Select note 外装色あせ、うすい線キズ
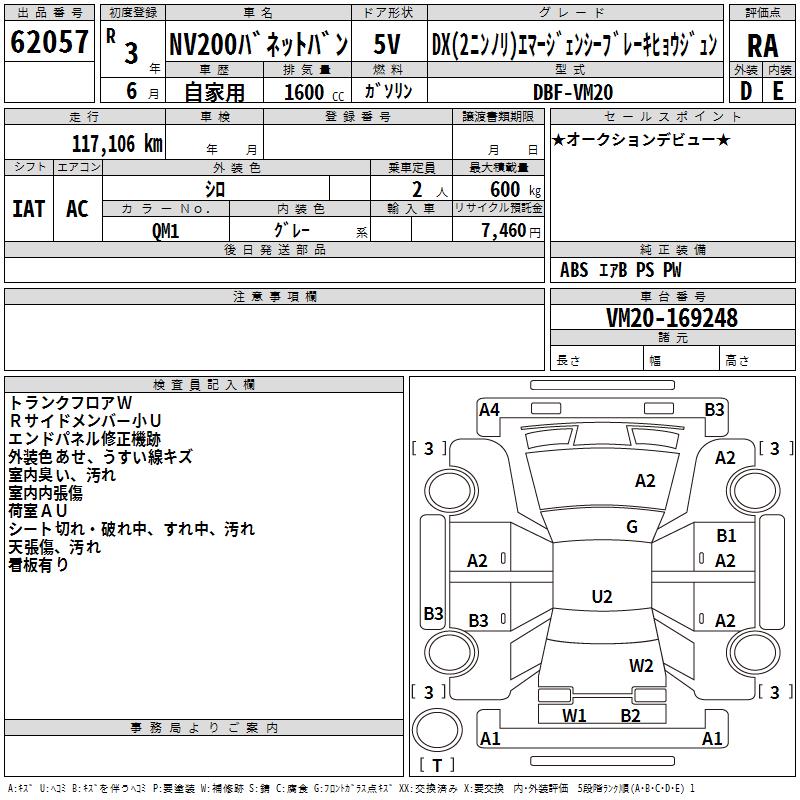 (x=101, y=457)
